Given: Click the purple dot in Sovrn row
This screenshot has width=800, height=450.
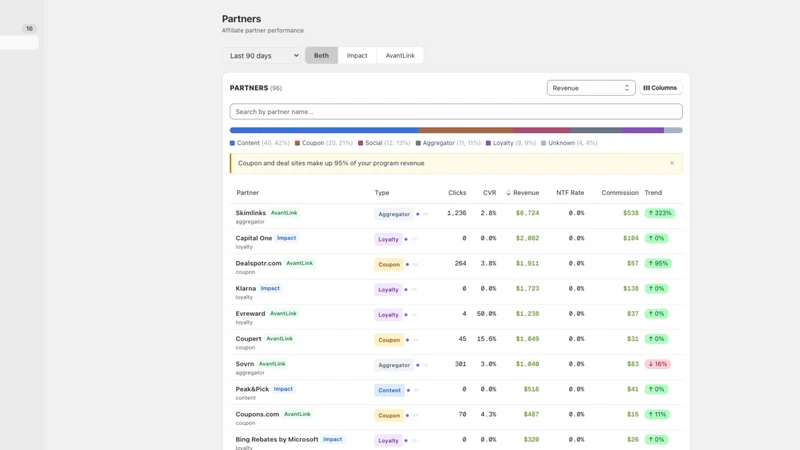Looking at the screenshot, I should [x=418, y=365].
